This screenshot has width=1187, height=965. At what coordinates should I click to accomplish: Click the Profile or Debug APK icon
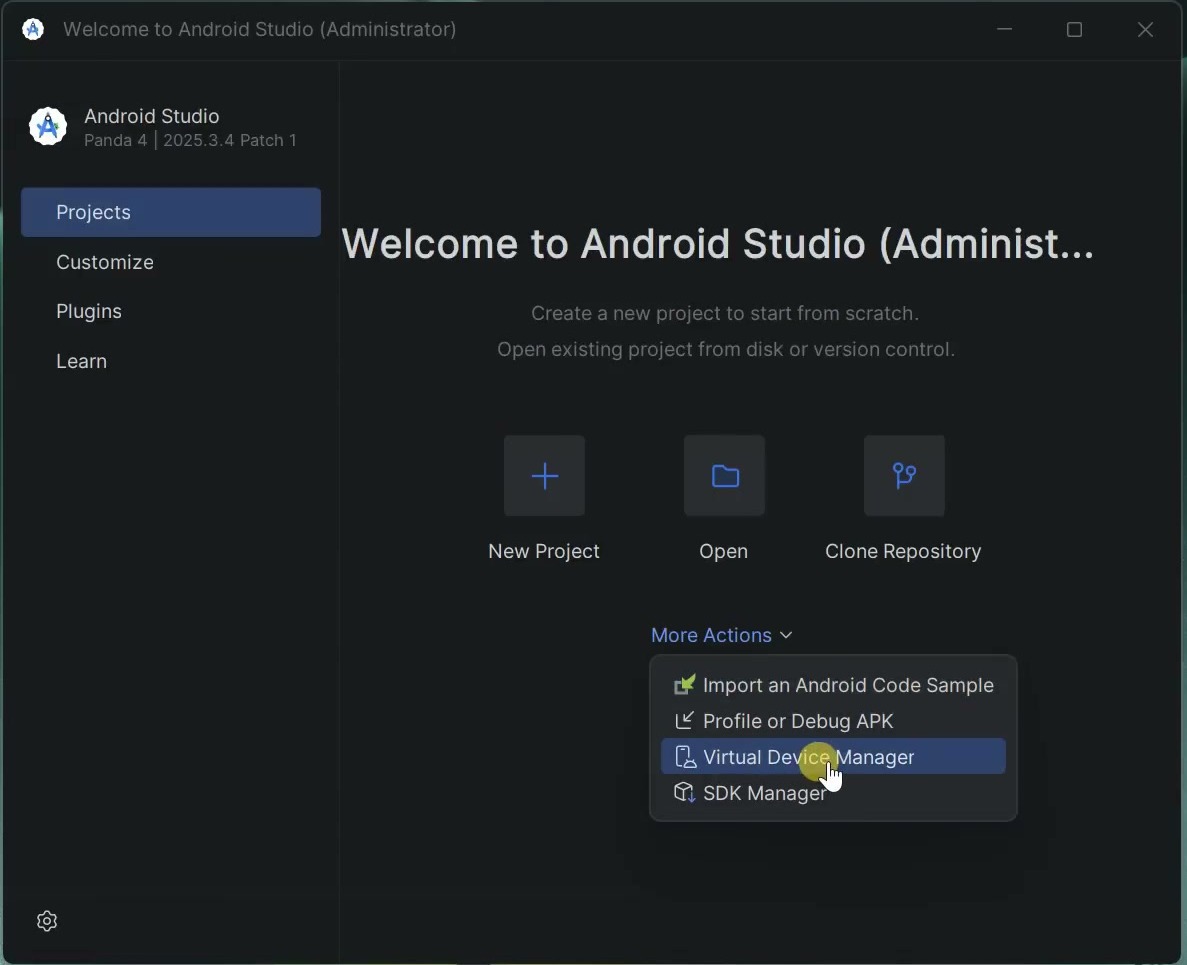pyautogui.click(x=684, y=721)
